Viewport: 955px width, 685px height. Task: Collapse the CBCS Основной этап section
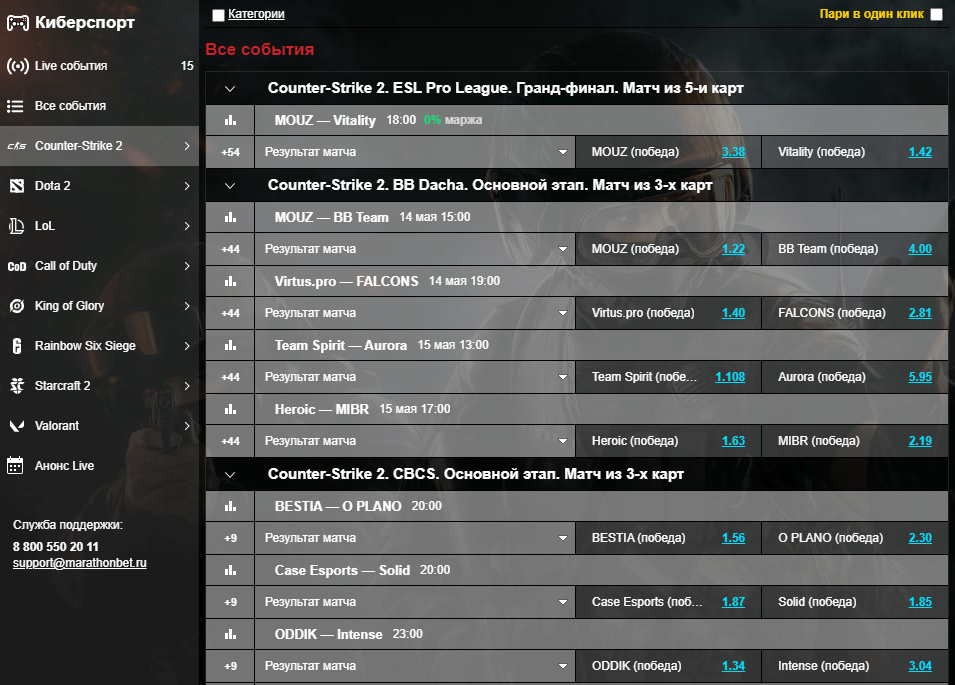coord(230,474)
